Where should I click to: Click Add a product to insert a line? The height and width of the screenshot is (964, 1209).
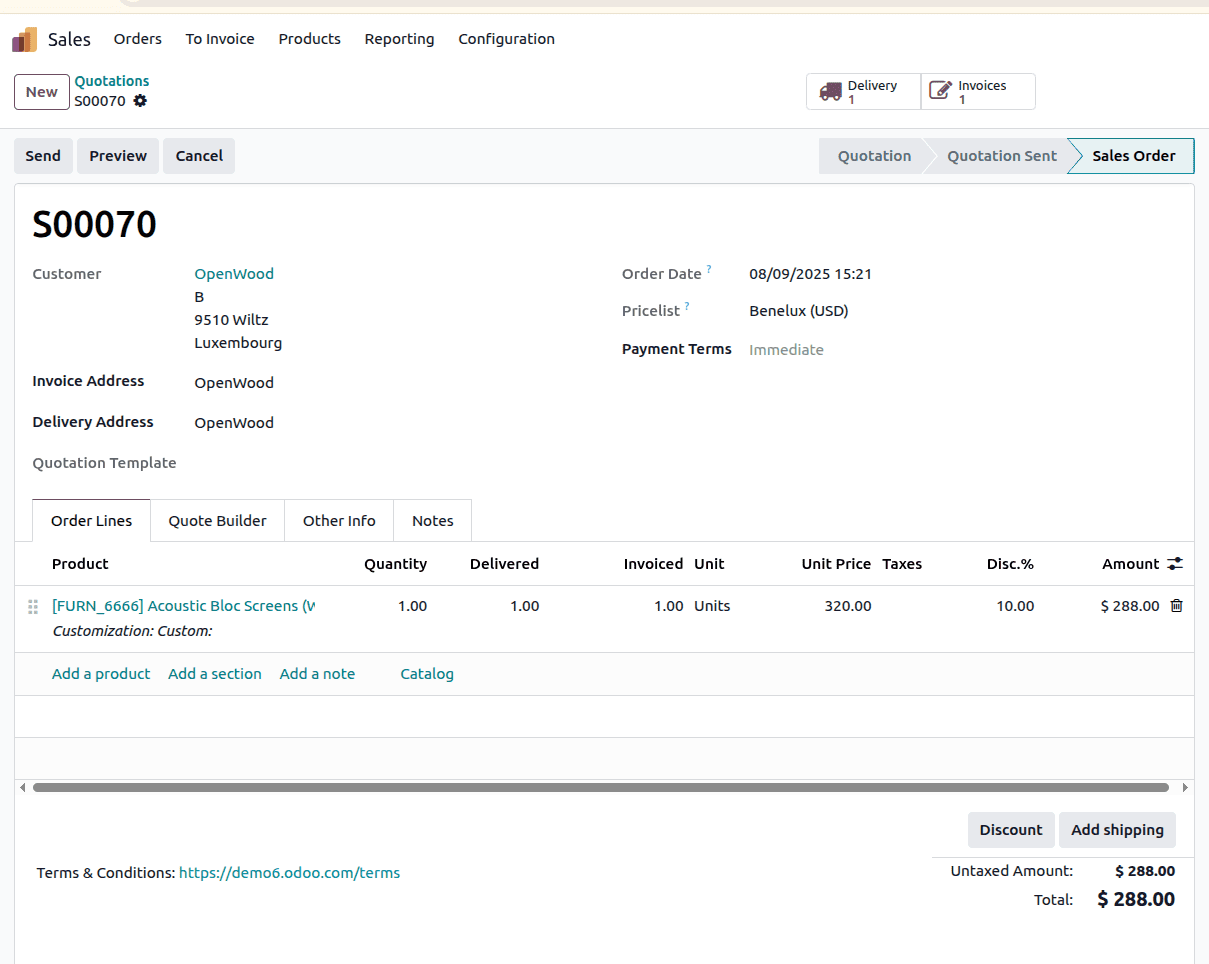coord(100,673)
